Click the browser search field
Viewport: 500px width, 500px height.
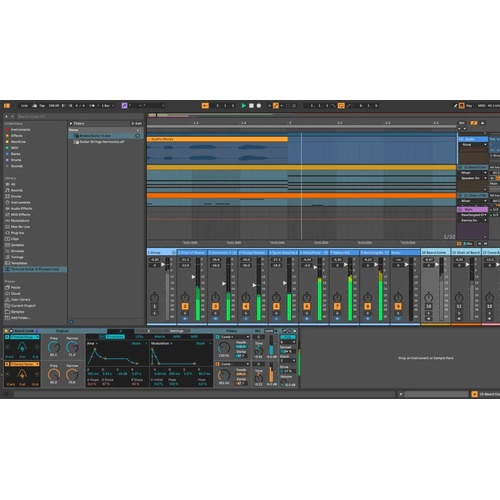(x=80, y=116)
